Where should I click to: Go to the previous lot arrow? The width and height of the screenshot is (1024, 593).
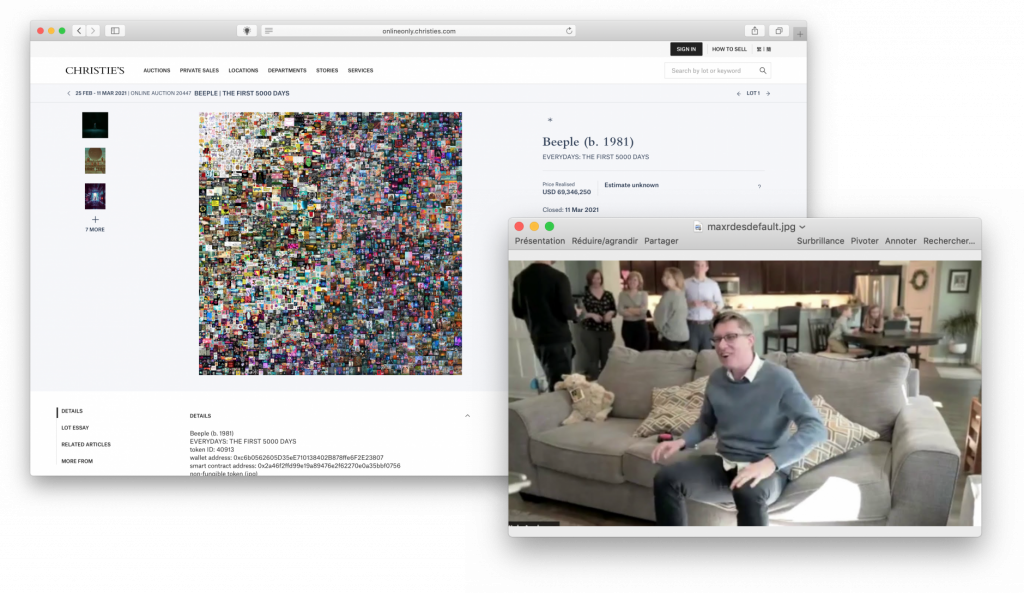point(739,93)
